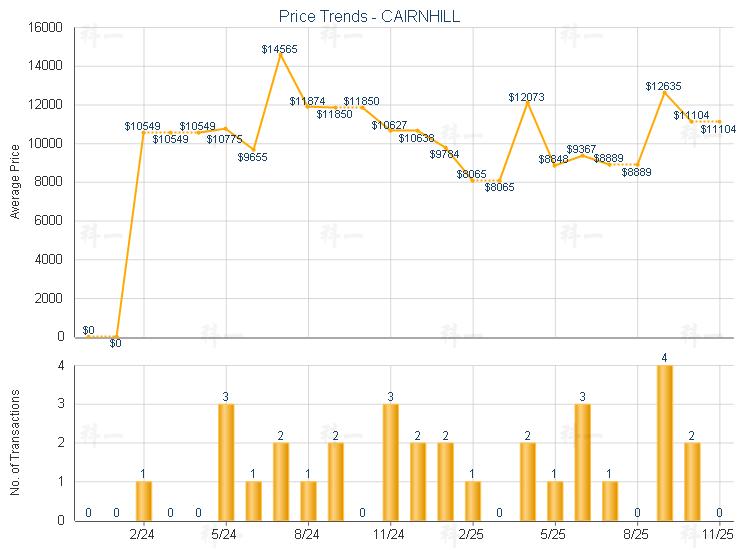Click the 11/25 x-axis date label

(718, 535)
